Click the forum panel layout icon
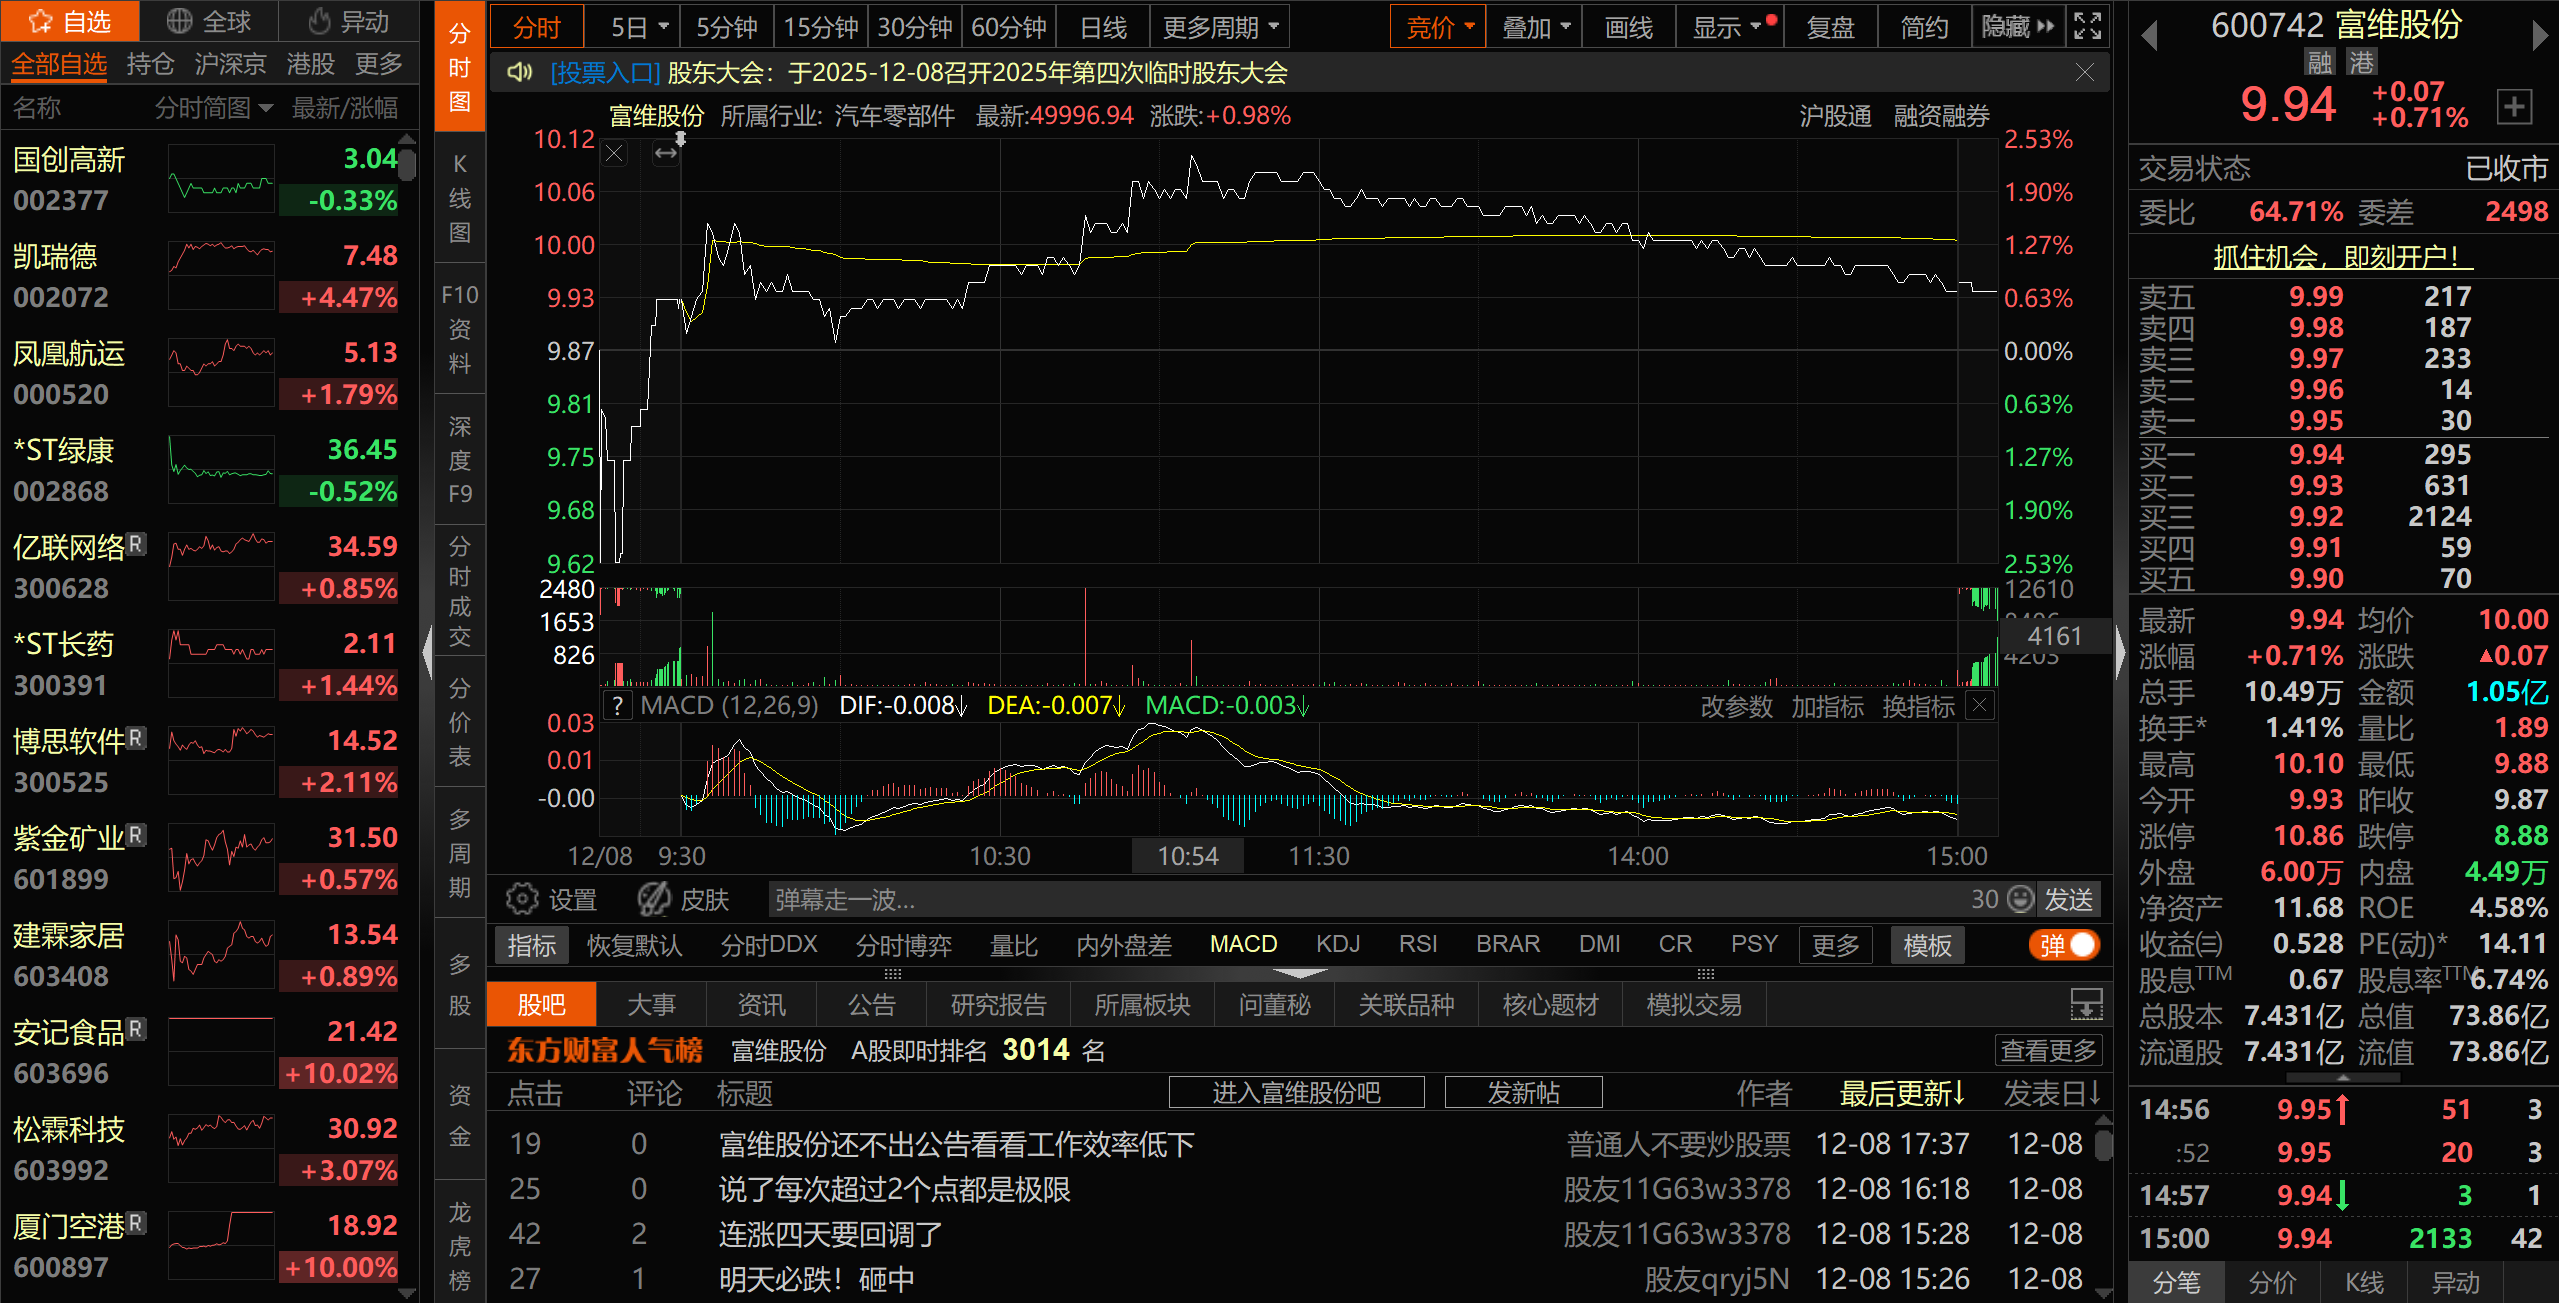Screen dimensions: 2559x1303 [x=2086, y=1004]
